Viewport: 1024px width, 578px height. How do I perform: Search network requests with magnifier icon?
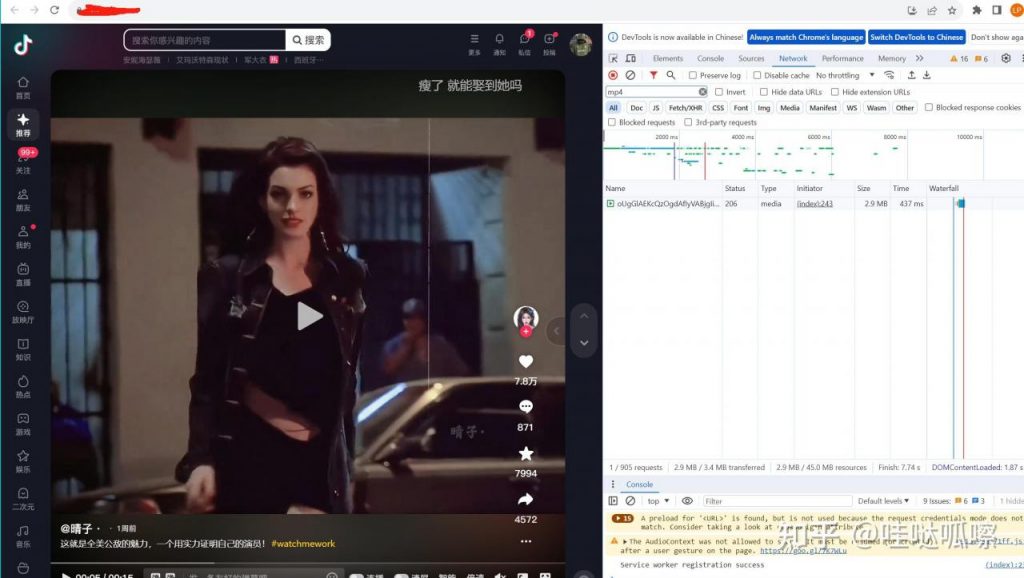(670, 75)
